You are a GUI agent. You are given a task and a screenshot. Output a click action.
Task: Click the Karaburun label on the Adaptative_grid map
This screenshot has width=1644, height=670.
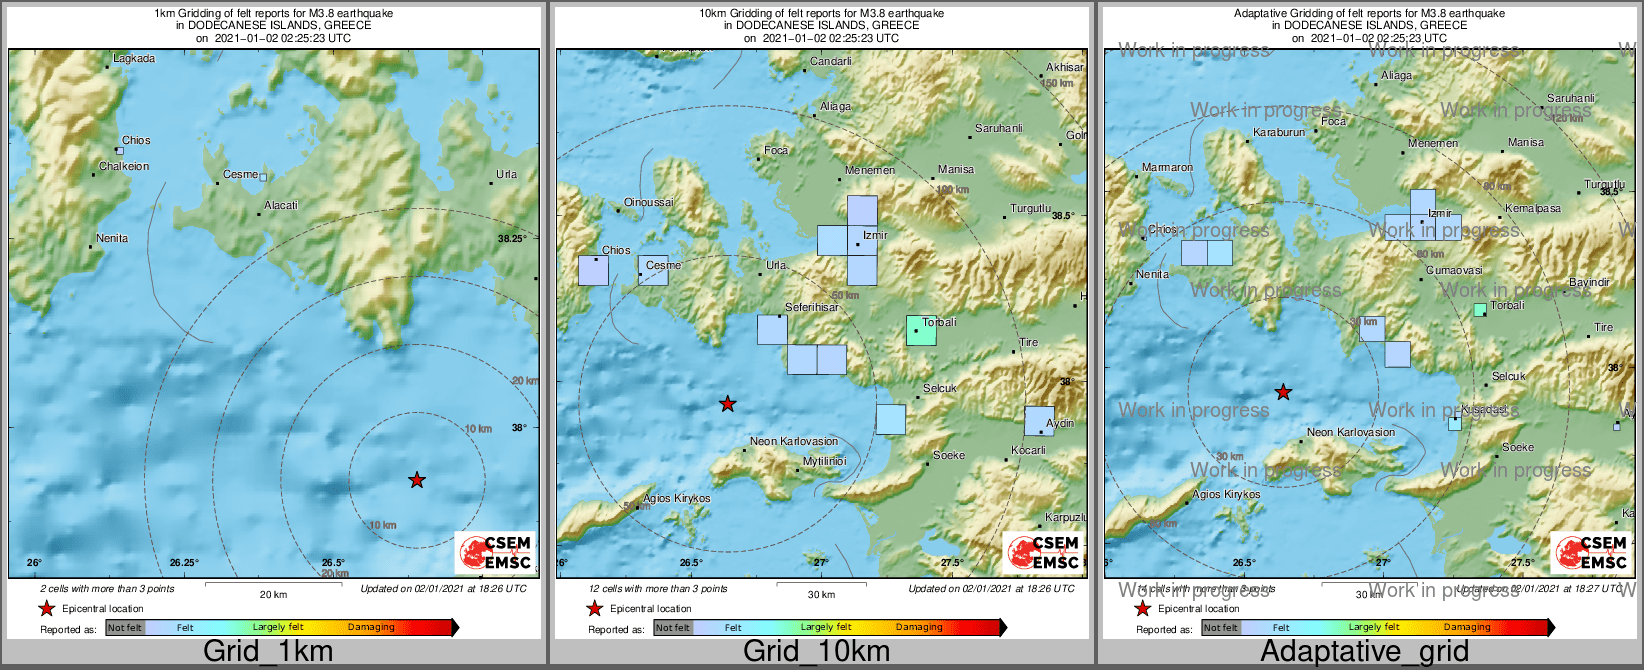coord(1279,133)
